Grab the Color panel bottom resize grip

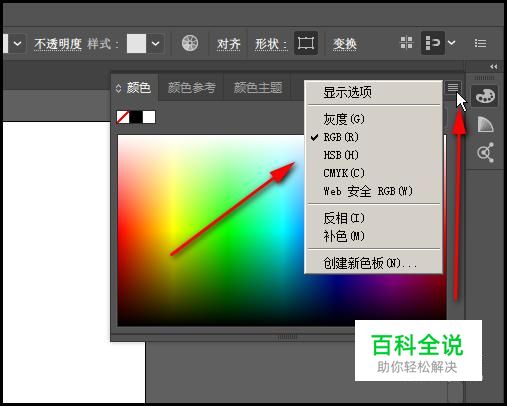pyautogui.click(x=287, y=337)
